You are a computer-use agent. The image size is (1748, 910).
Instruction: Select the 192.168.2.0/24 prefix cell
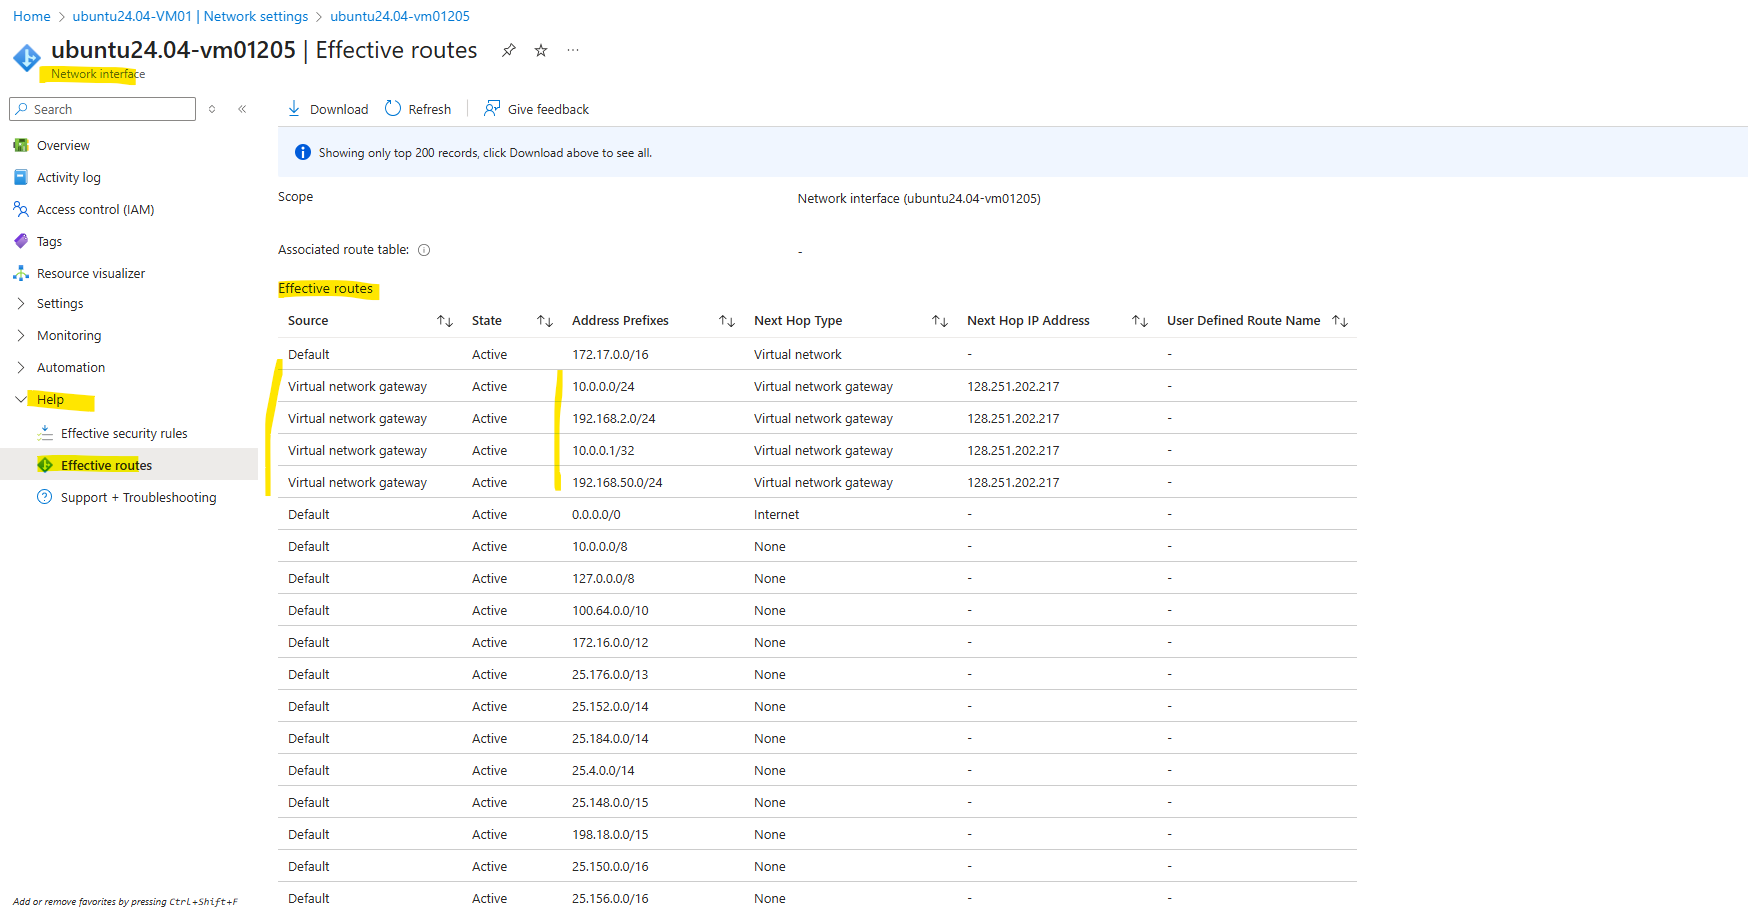(614, 419)
